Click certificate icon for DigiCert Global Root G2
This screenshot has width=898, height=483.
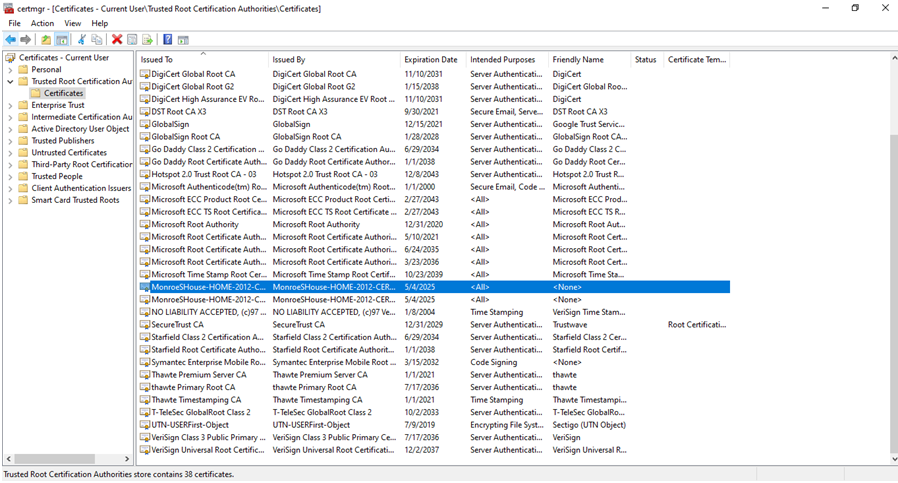pos(145,87)
